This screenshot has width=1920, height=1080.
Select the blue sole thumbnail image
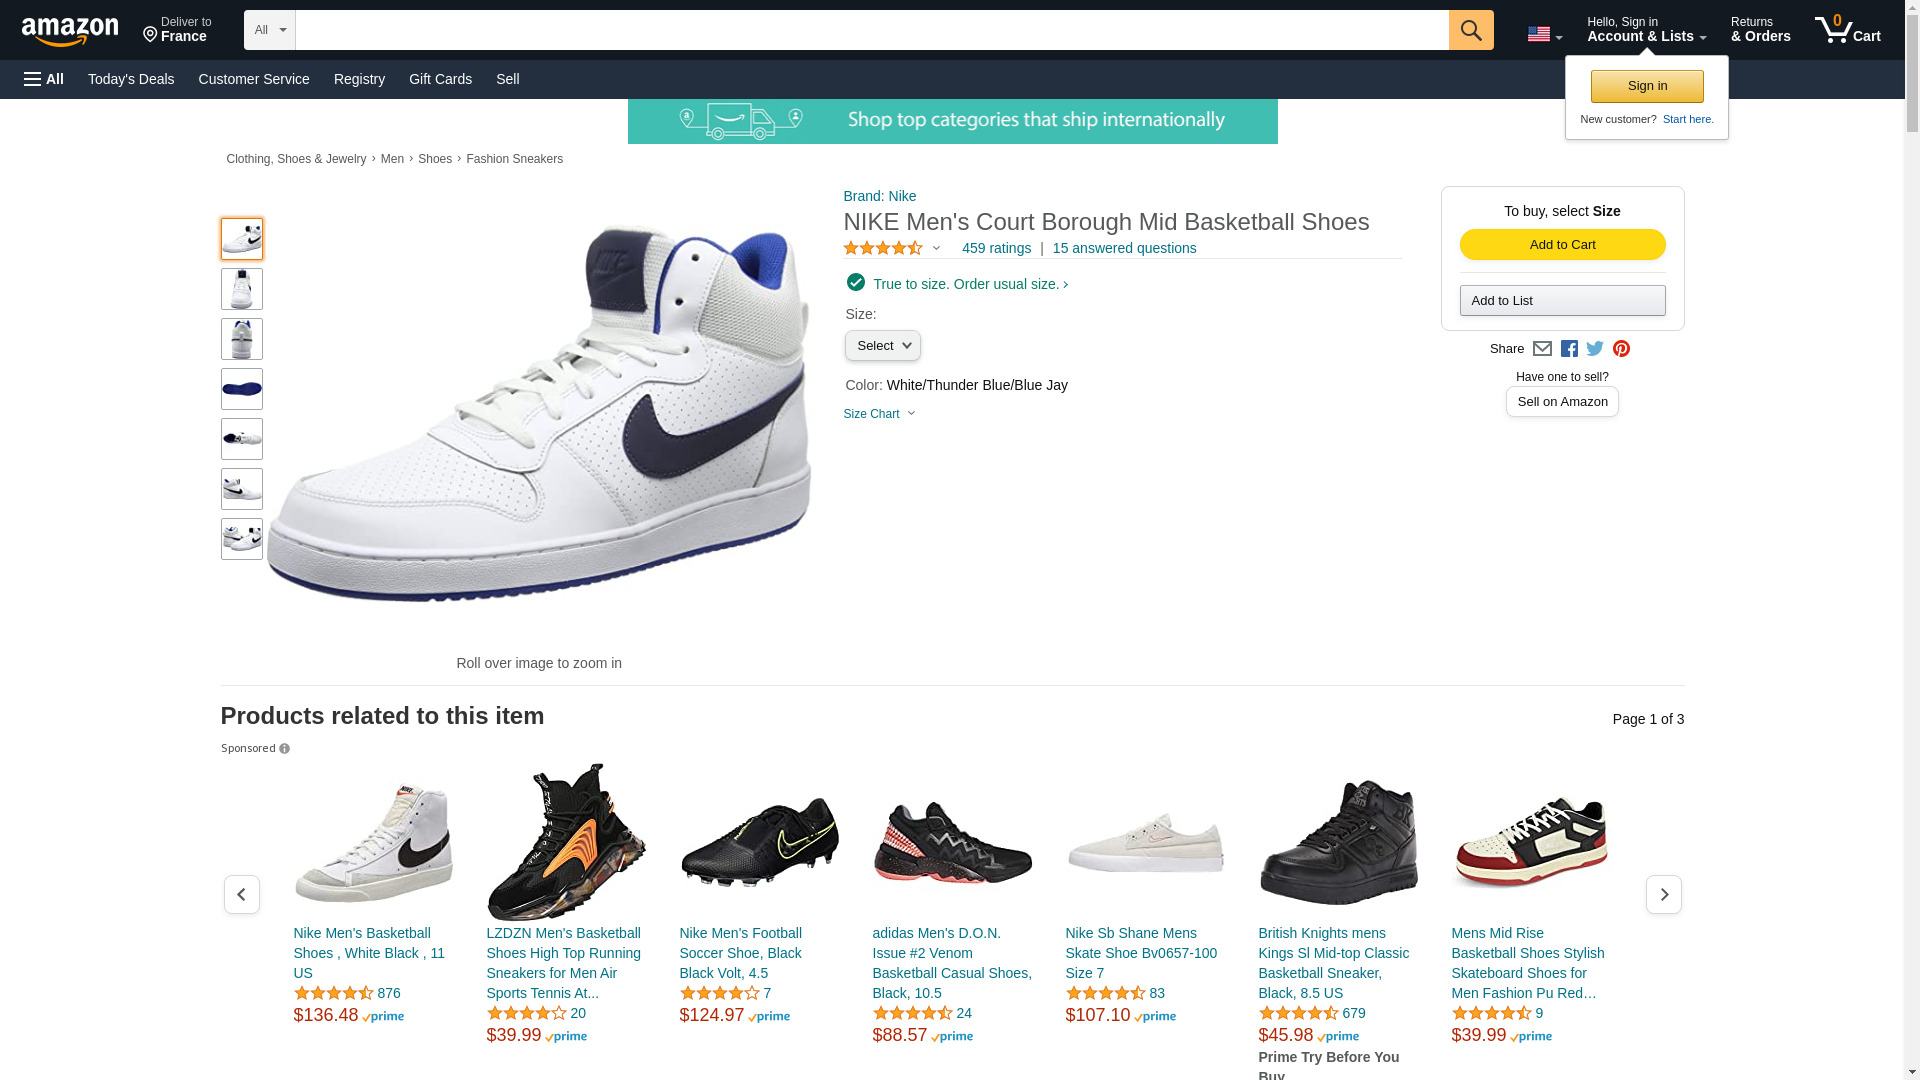(x=242, y=389)
